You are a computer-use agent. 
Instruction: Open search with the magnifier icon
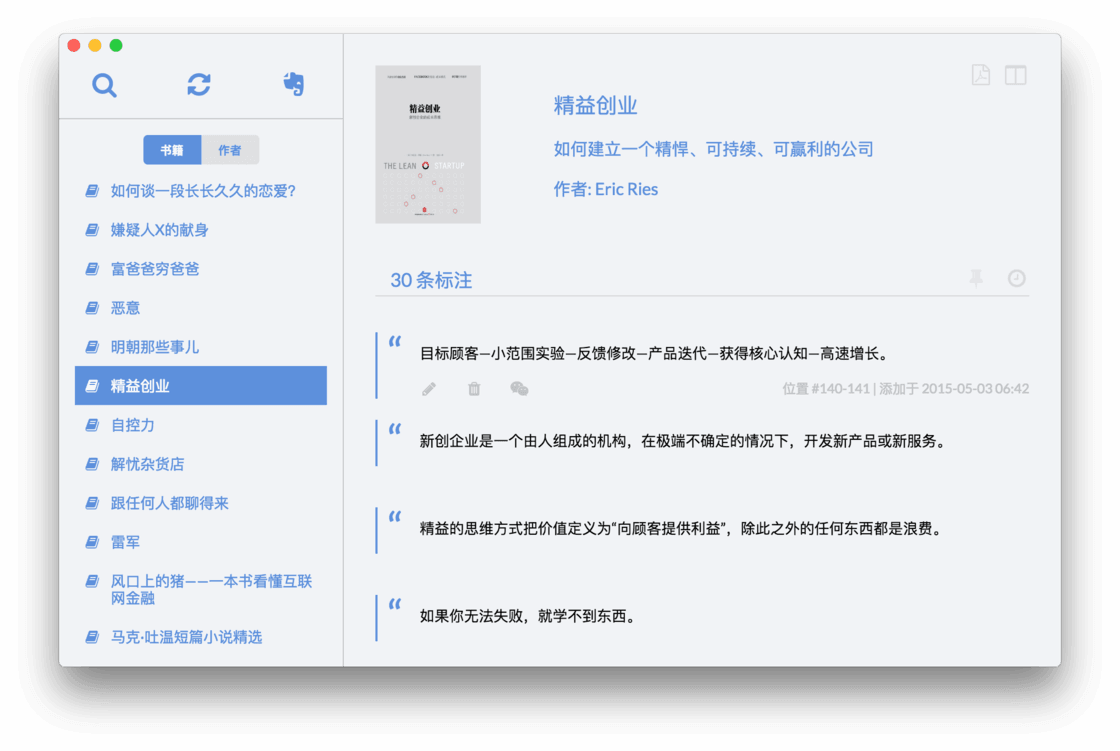pos(105,85)
